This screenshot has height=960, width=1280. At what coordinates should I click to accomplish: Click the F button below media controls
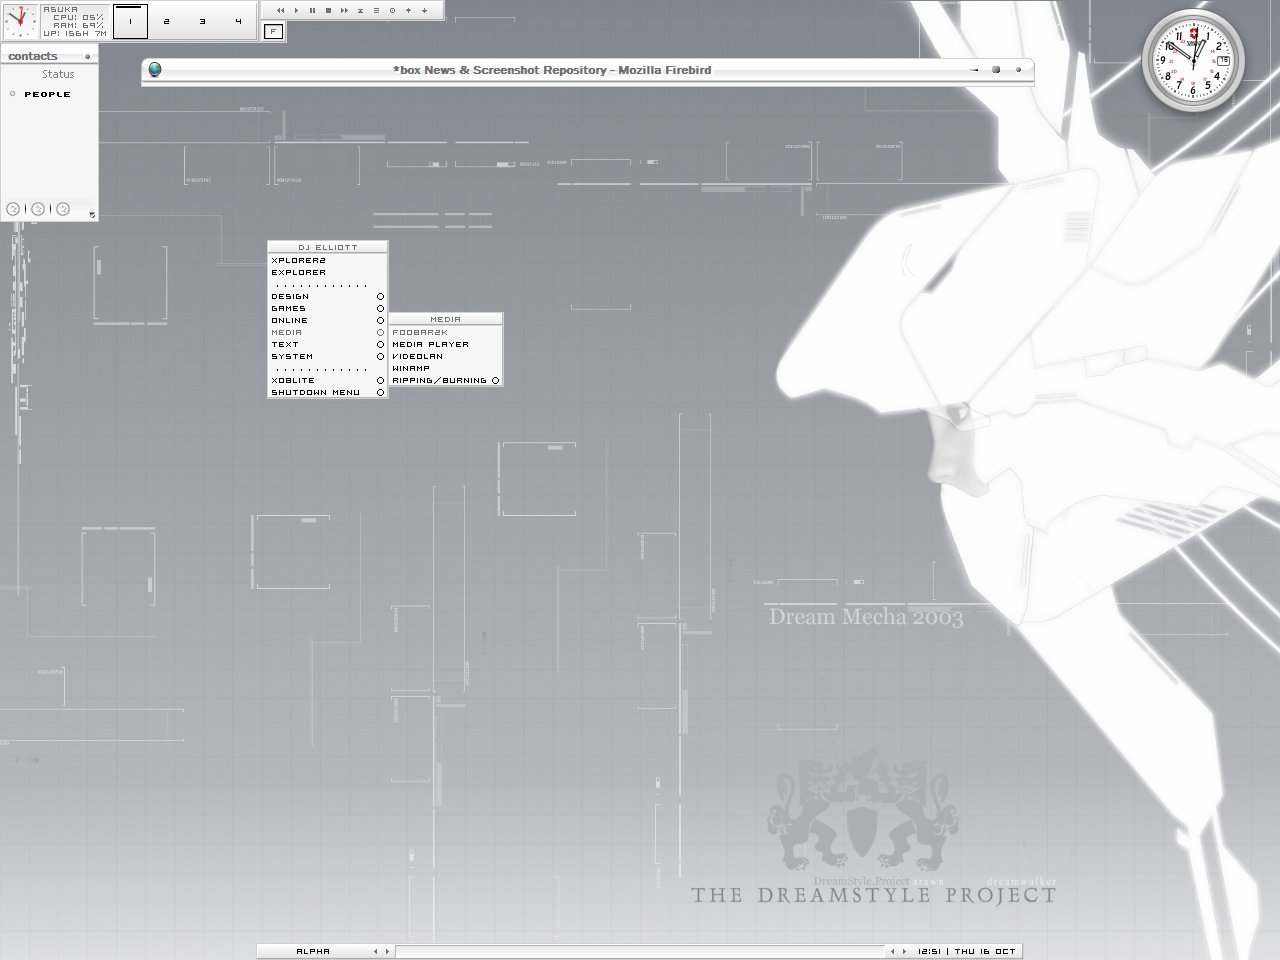(x=273, y=31)
